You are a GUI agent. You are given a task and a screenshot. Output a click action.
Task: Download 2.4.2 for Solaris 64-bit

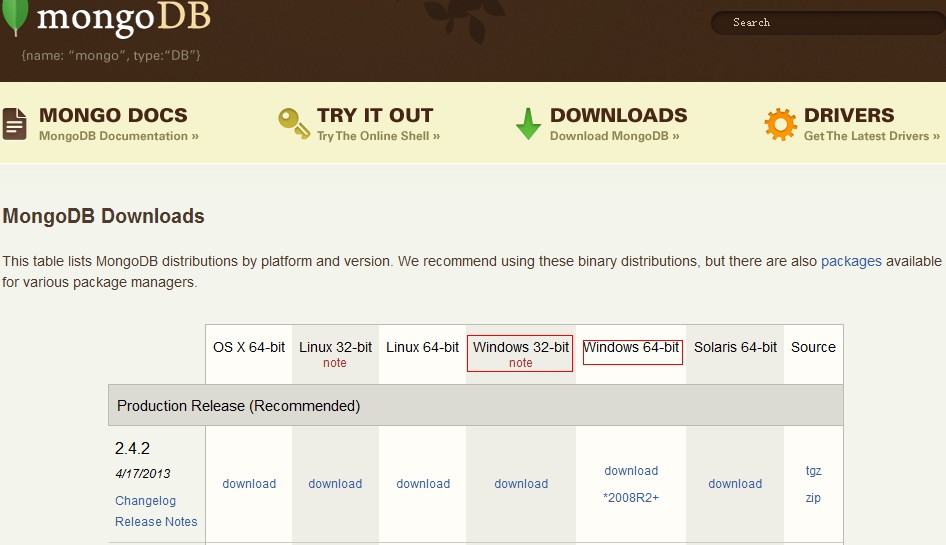pos(735,483)
